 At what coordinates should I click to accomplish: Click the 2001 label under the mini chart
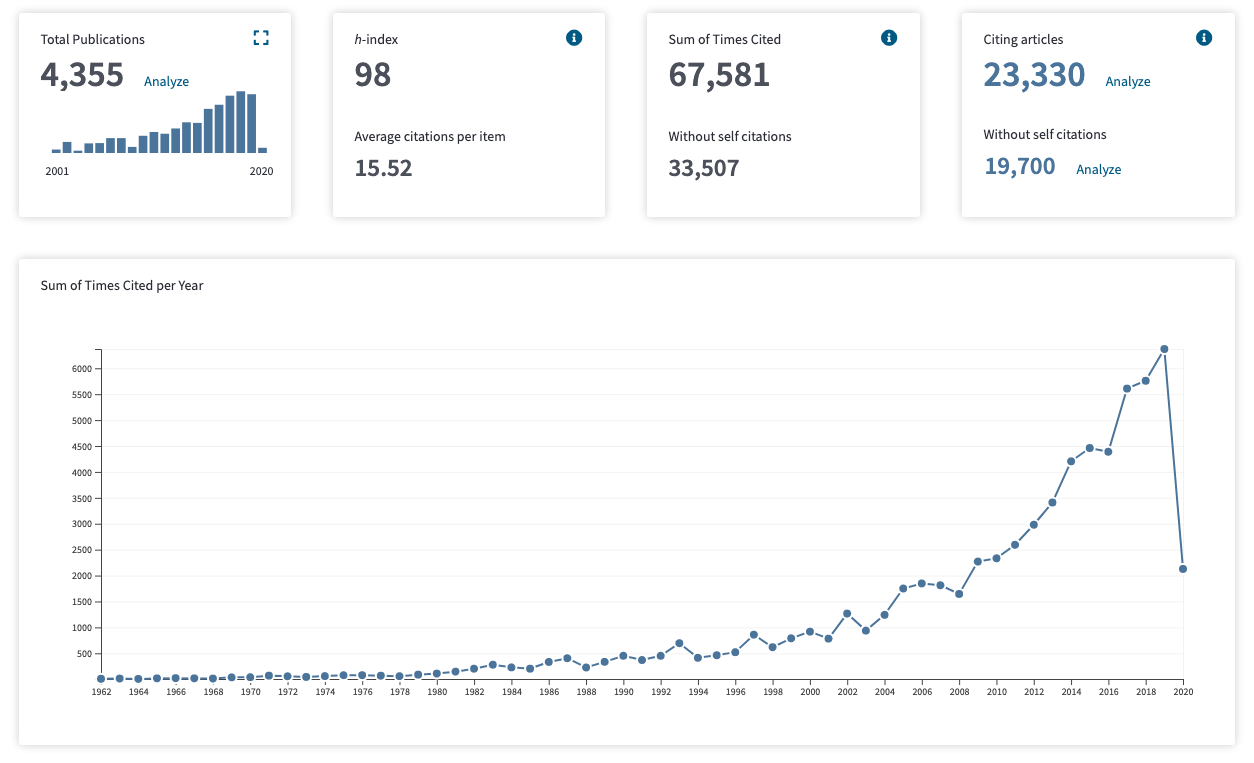tap(57, 171)
